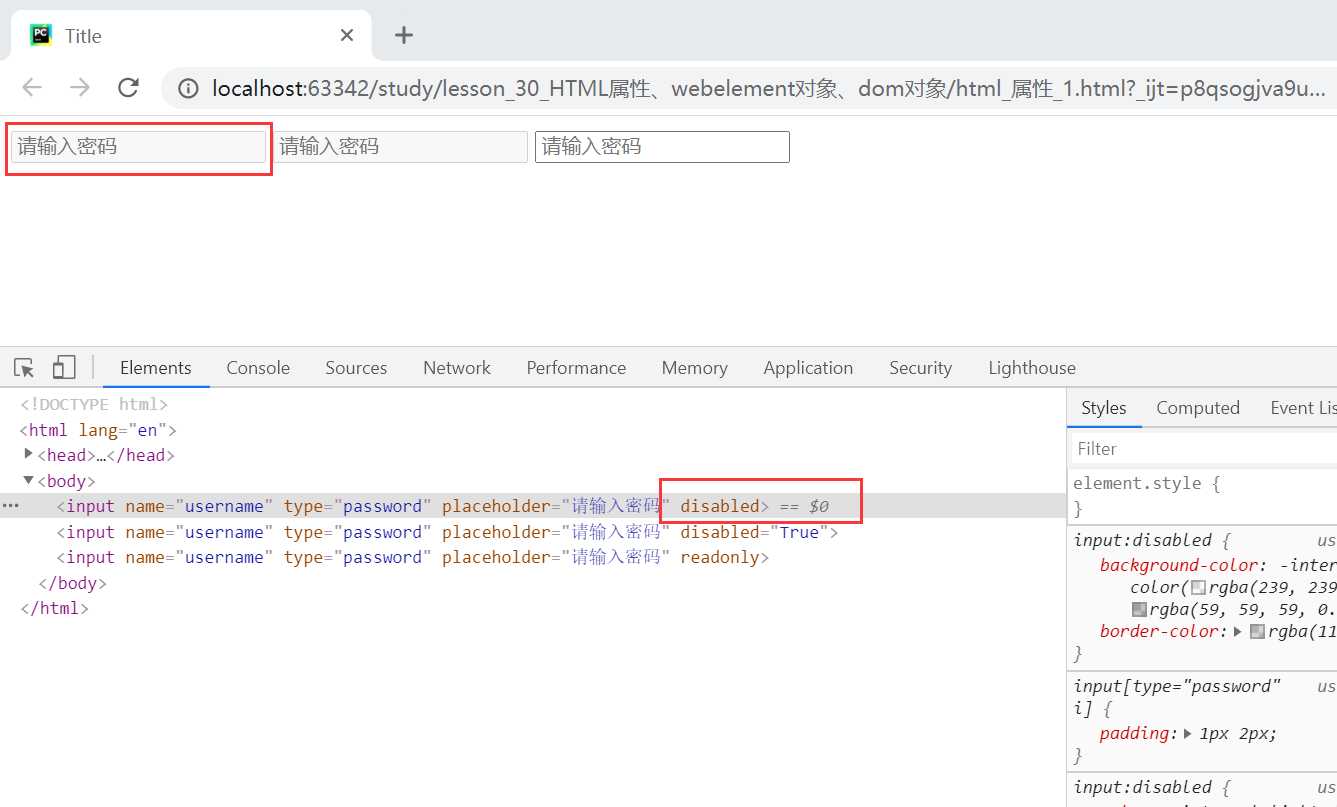Expand the padding property triangle
1337x807 pixels.
[1187, 734]
